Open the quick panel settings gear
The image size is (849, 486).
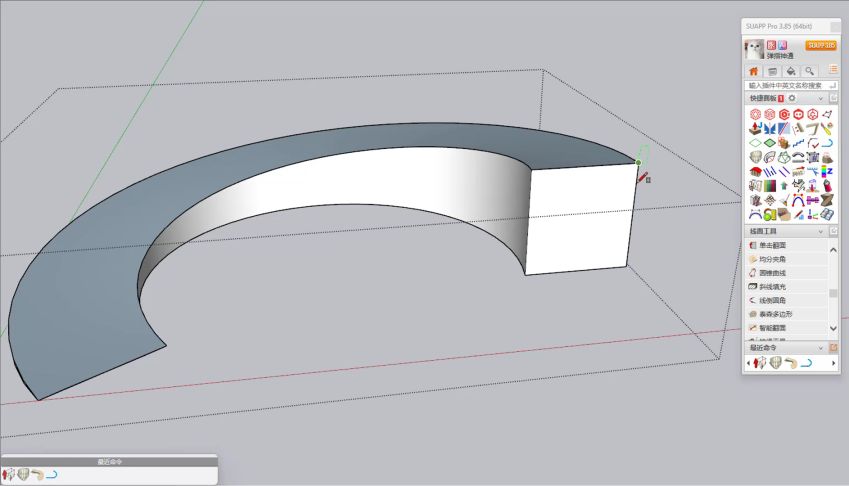pyautogui.click(x=792, y=98)
